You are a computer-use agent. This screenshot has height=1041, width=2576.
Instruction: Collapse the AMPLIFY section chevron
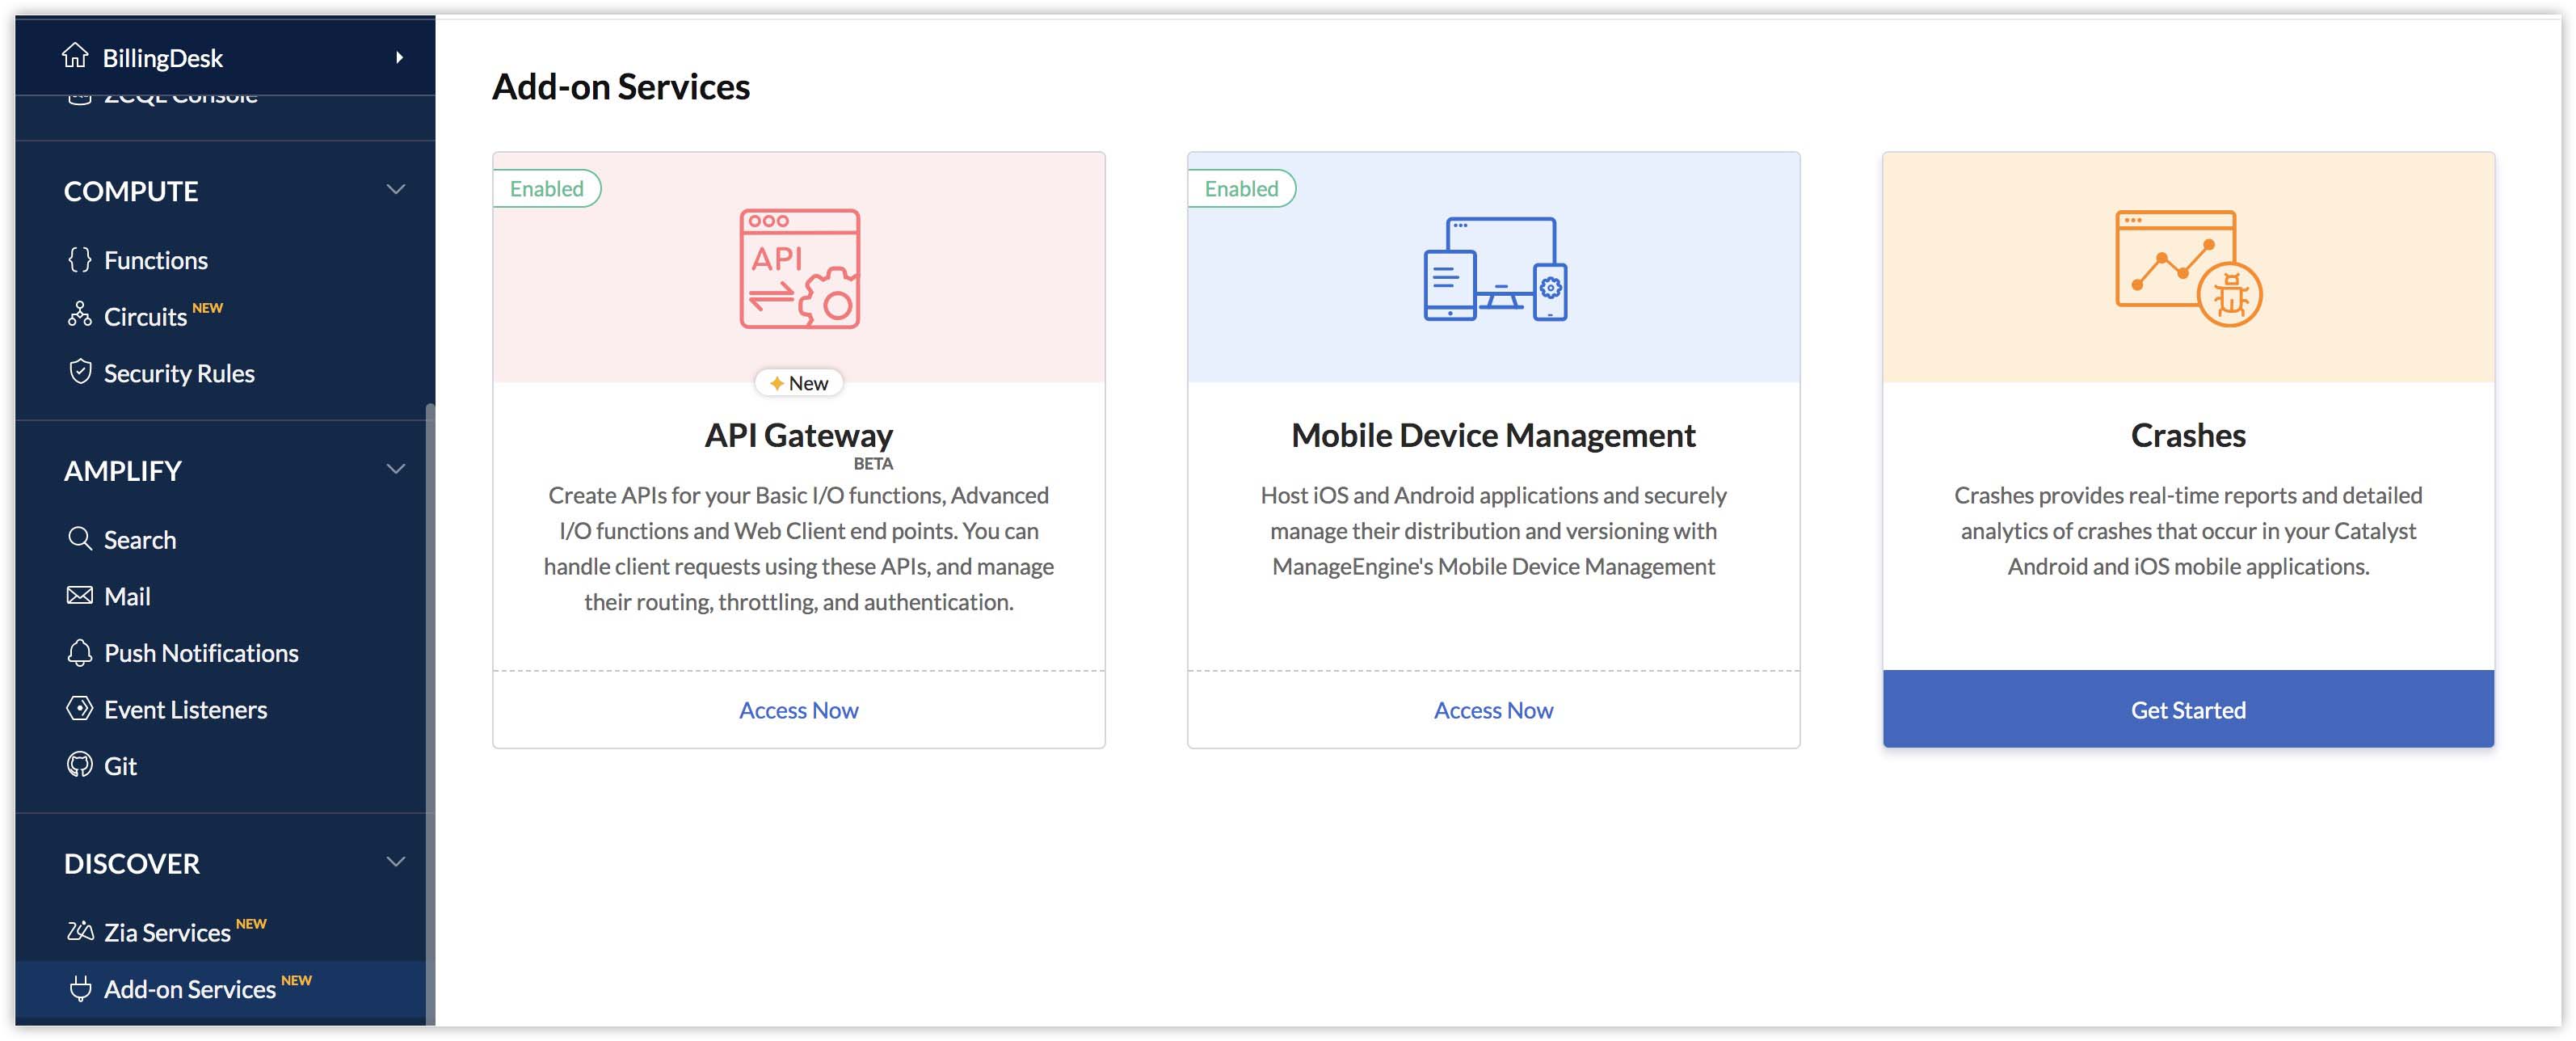(x=396, y=469)
